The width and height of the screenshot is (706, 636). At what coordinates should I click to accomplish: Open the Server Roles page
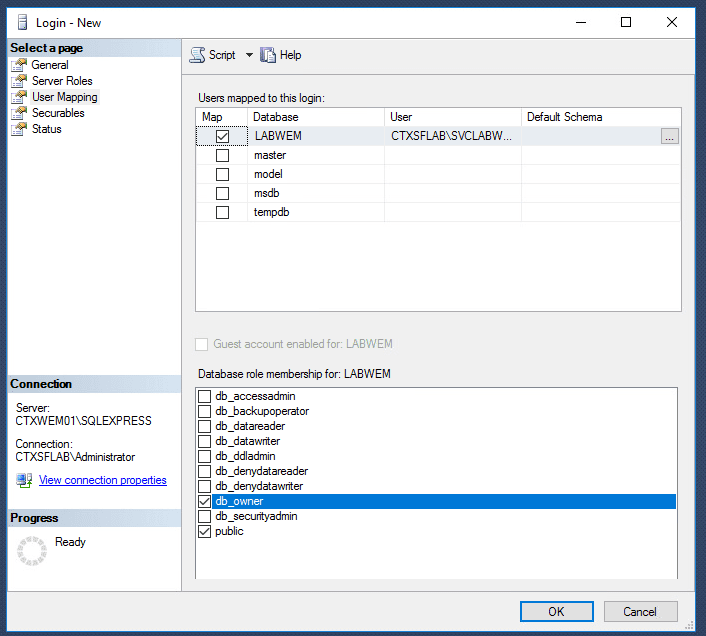click(62, 81)
